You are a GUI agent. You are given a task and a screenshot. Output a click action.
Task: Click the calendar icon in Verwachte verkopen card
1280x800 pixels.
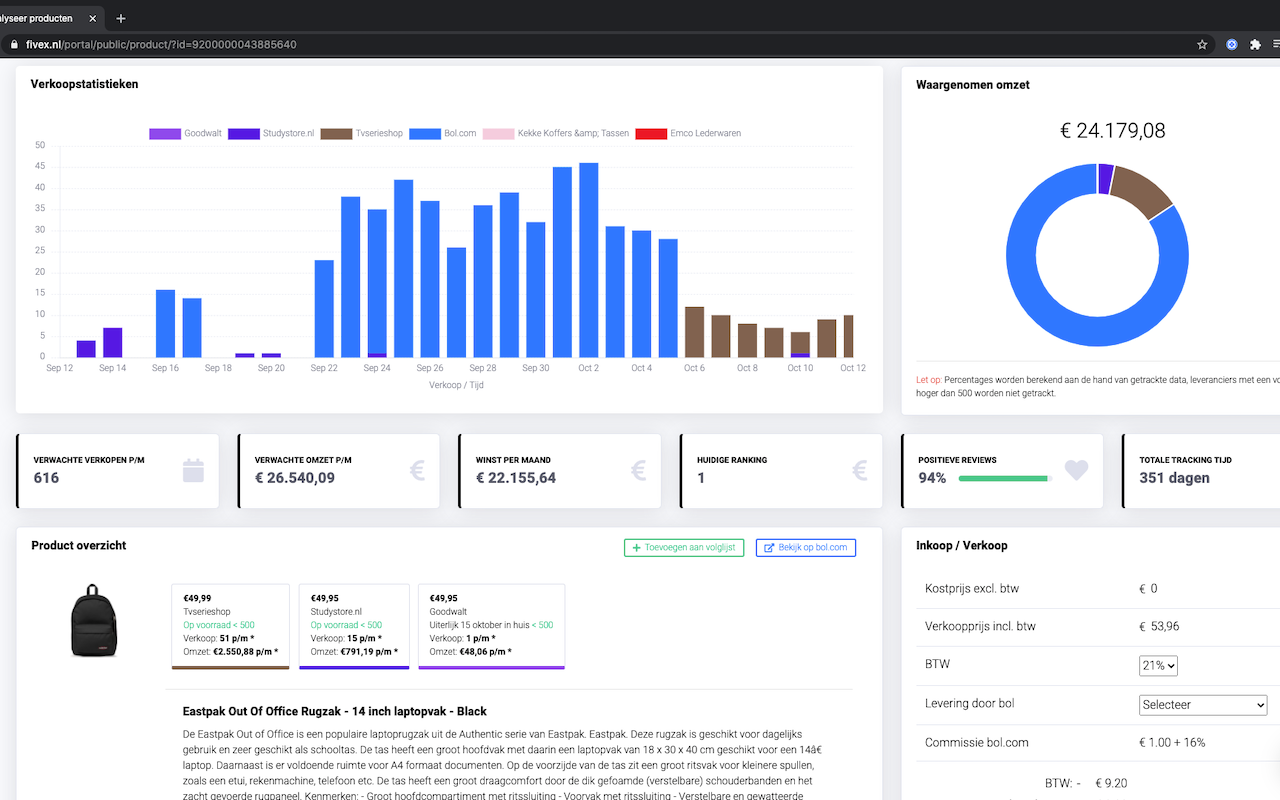point(193,470)
